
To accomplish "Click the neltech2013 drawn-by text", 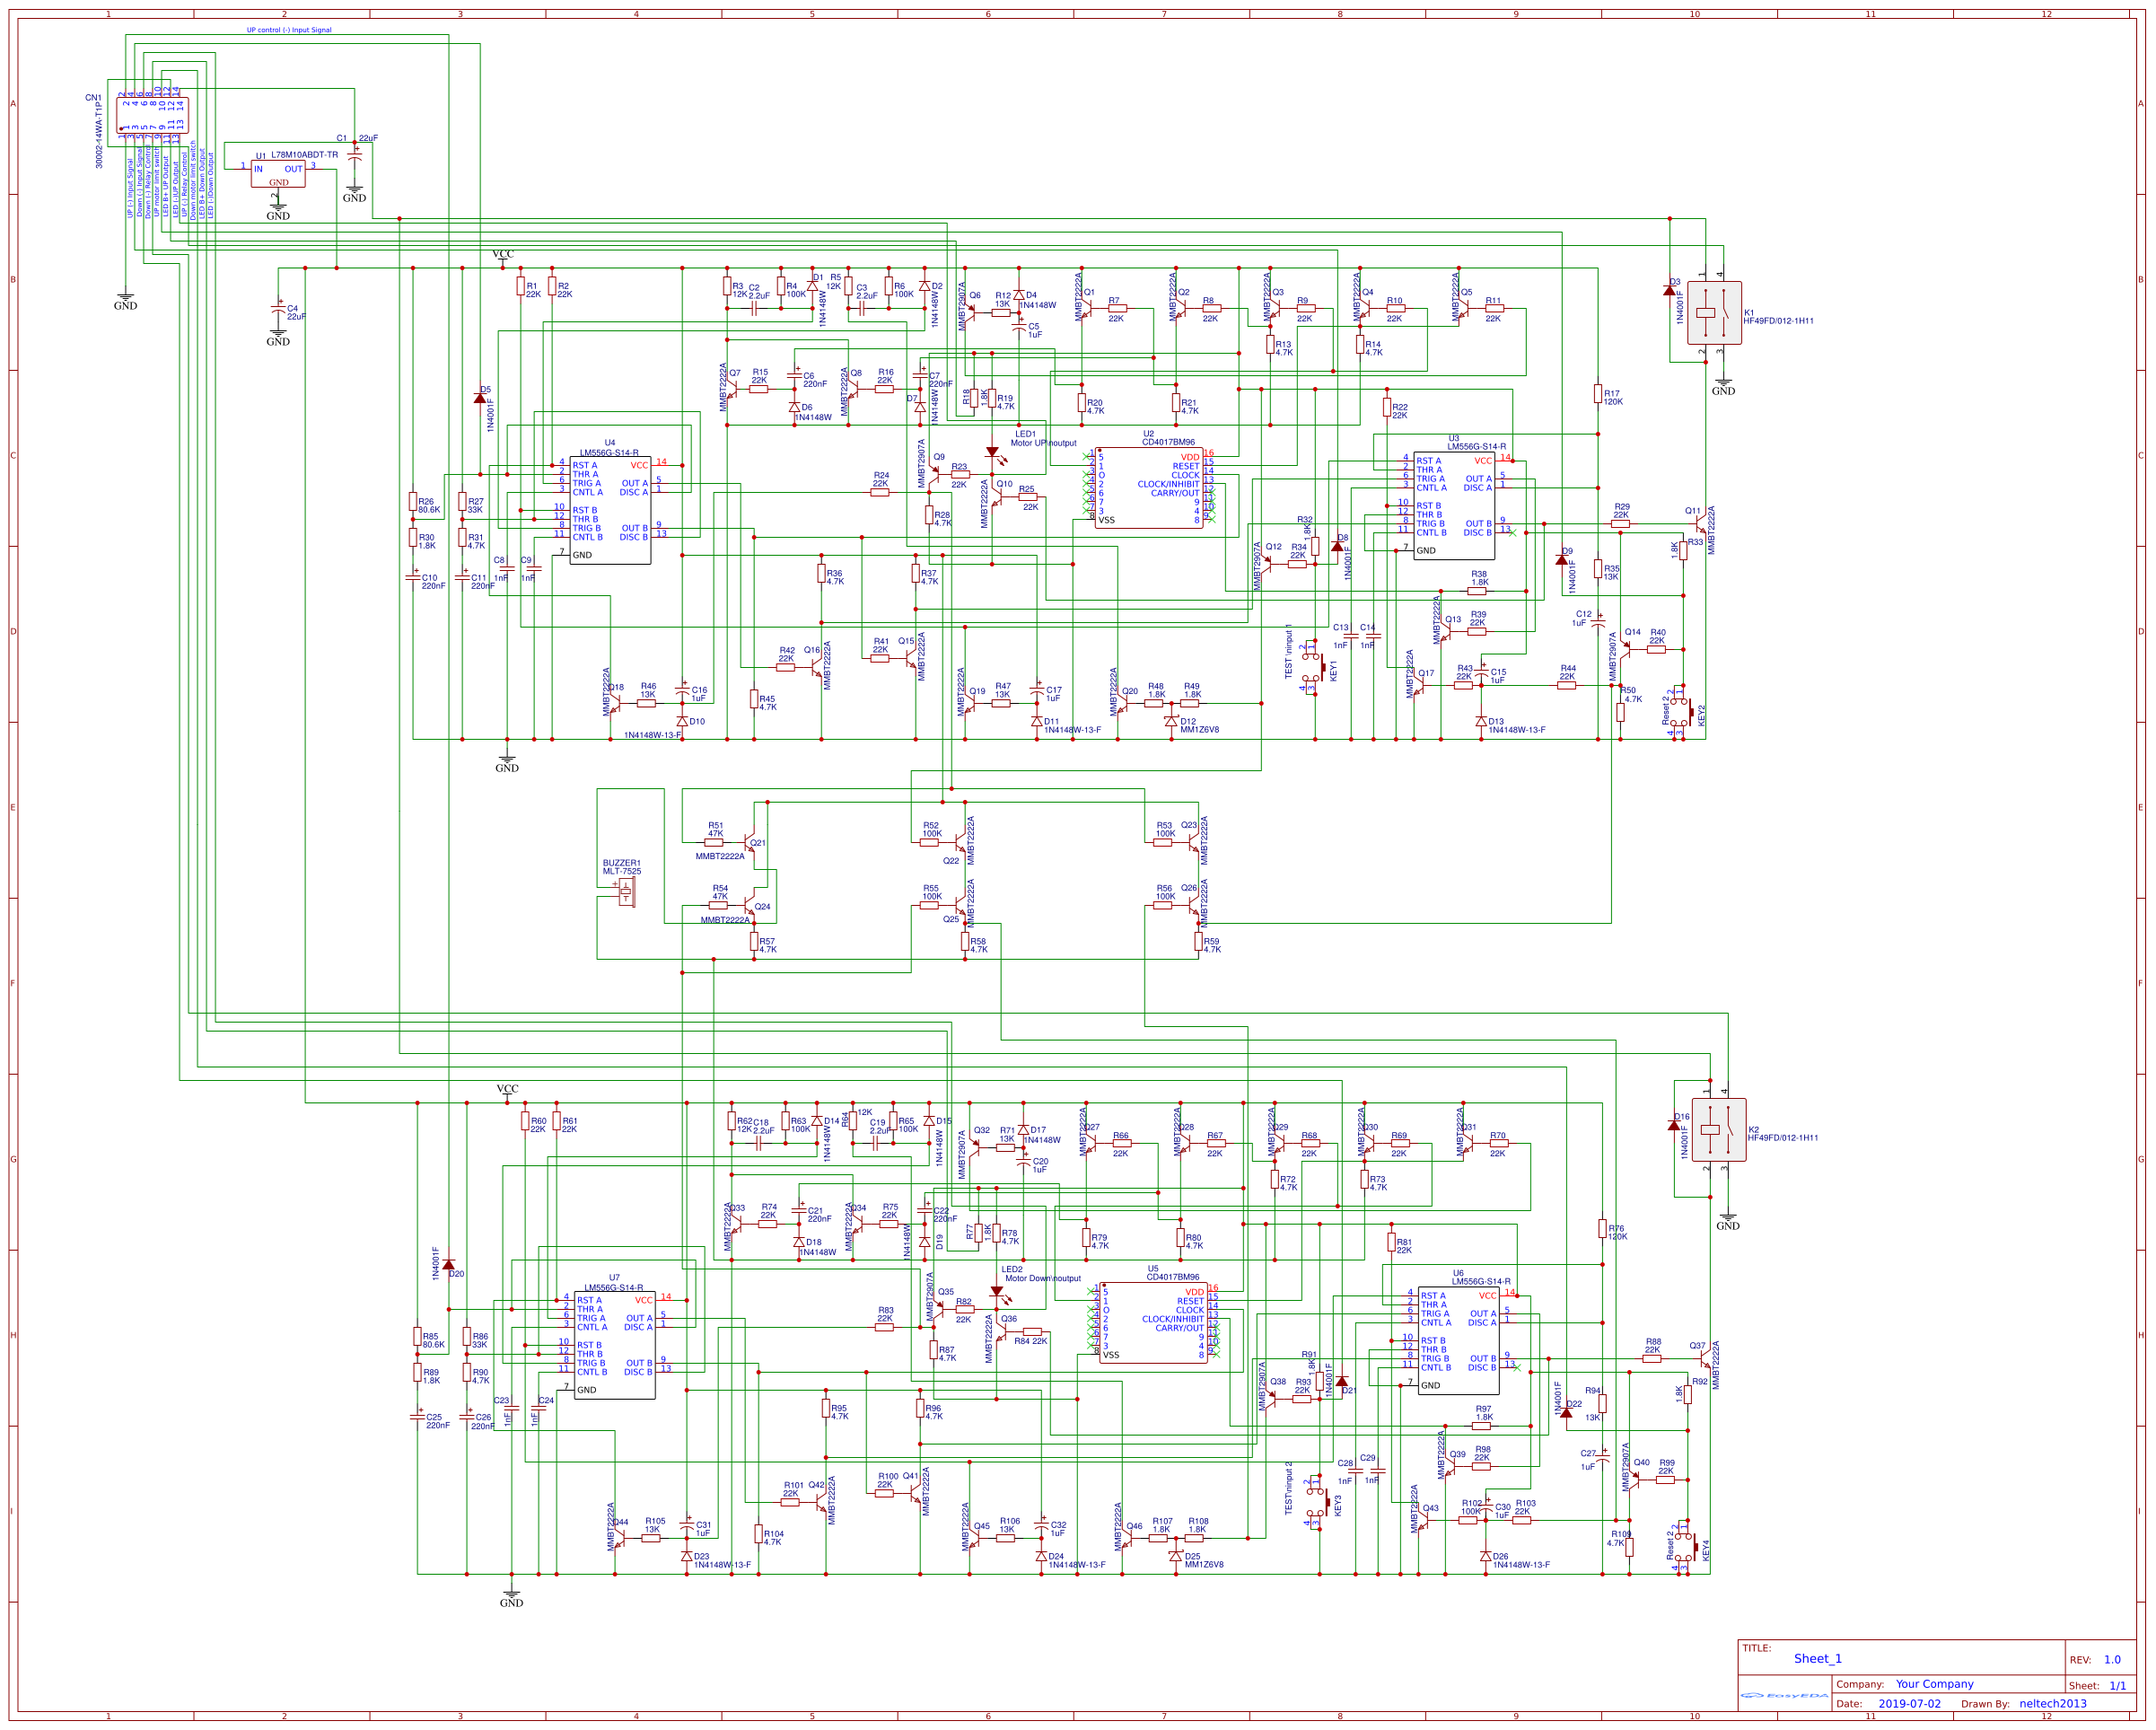I will click(x=2052, y=1704).
